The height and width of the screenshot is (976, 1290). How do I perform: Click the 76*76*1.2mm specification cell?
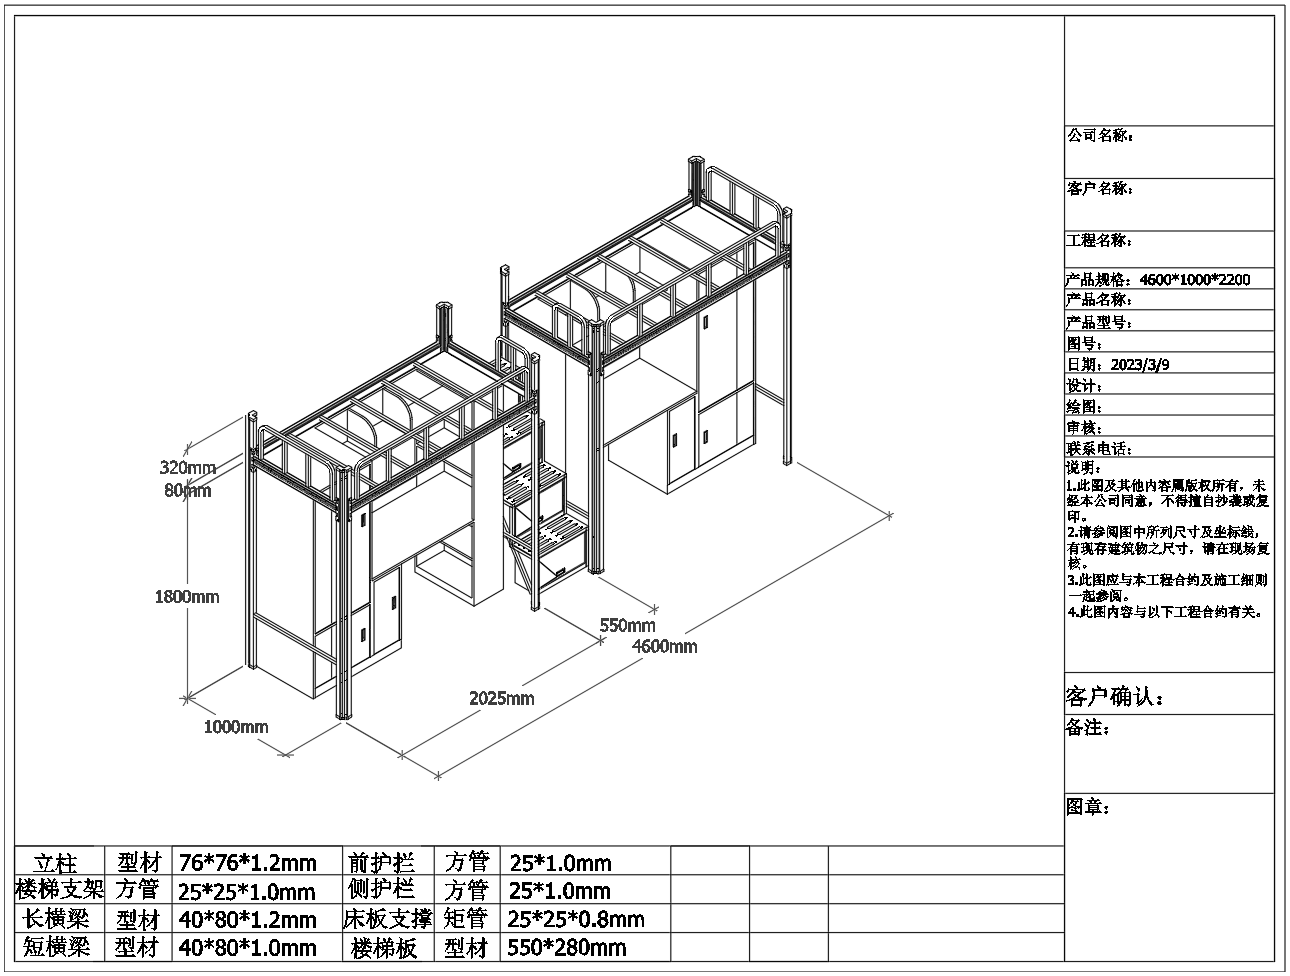tap(247, 863)
